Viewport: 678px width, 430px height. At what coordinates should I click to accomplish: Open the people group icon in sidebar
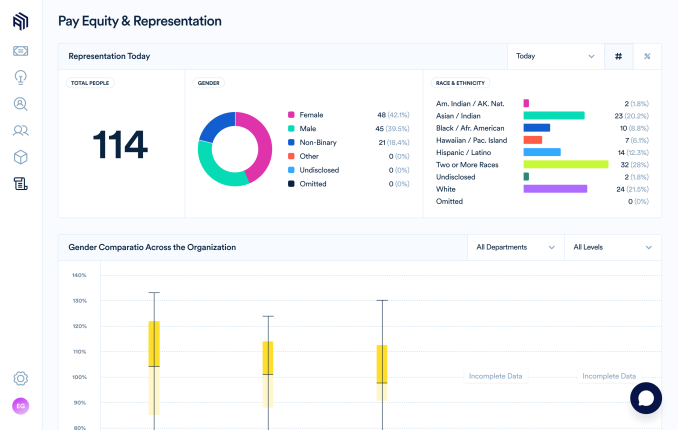20,130
